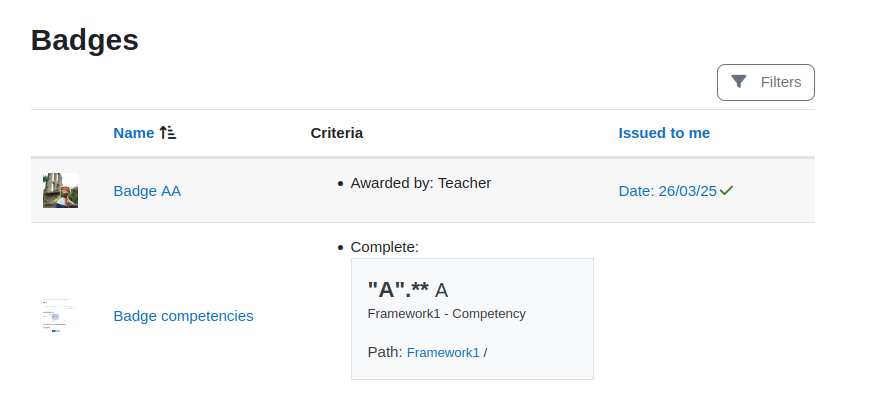Screen dimensions: 894x414
Task: Click the Awarded by: Teacher criterion
Action: pyautogui.click(x=421, y=183)
